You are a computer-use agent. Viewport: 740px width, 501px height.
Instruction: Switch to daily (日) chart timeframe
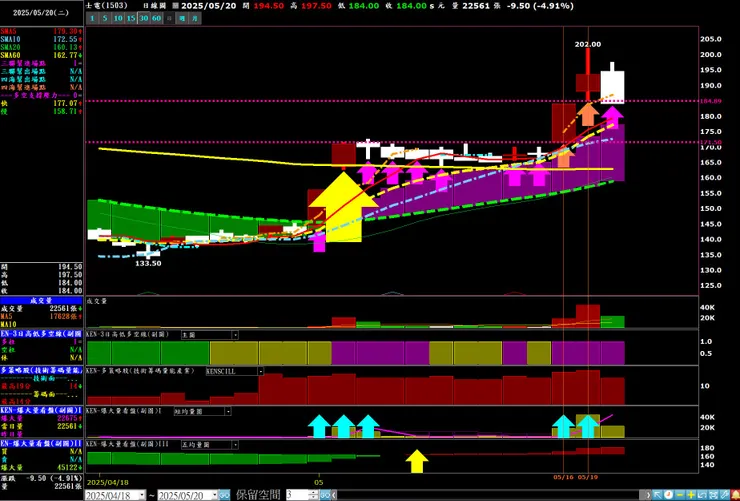click(x=169, y=18)
